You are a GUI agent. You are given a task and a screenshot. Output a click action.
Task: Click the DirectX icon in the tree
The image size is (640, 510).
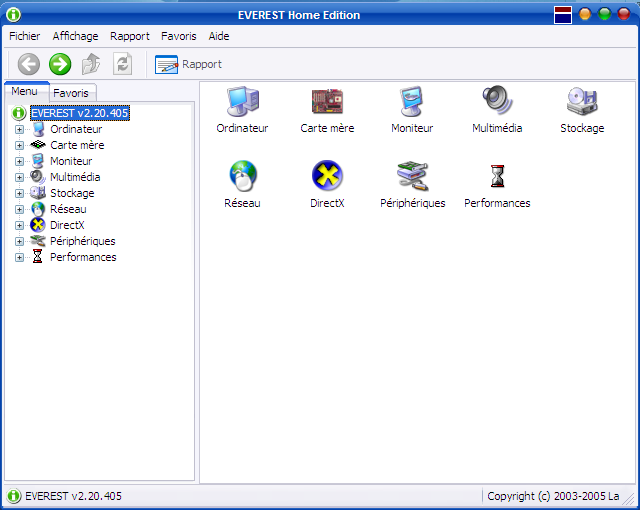38,225
